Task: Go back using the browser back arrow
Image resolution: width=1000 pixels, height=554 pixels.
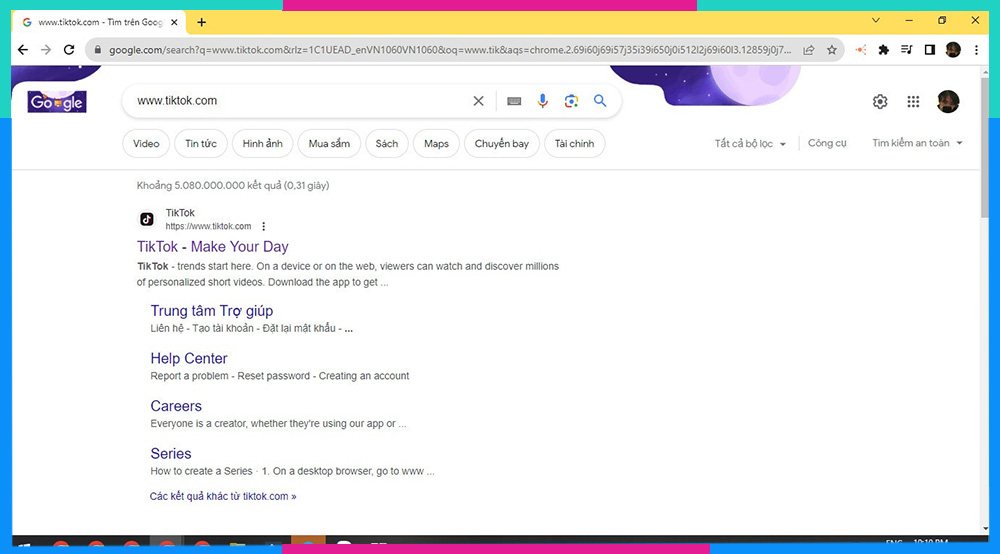Action: [23, 50]
